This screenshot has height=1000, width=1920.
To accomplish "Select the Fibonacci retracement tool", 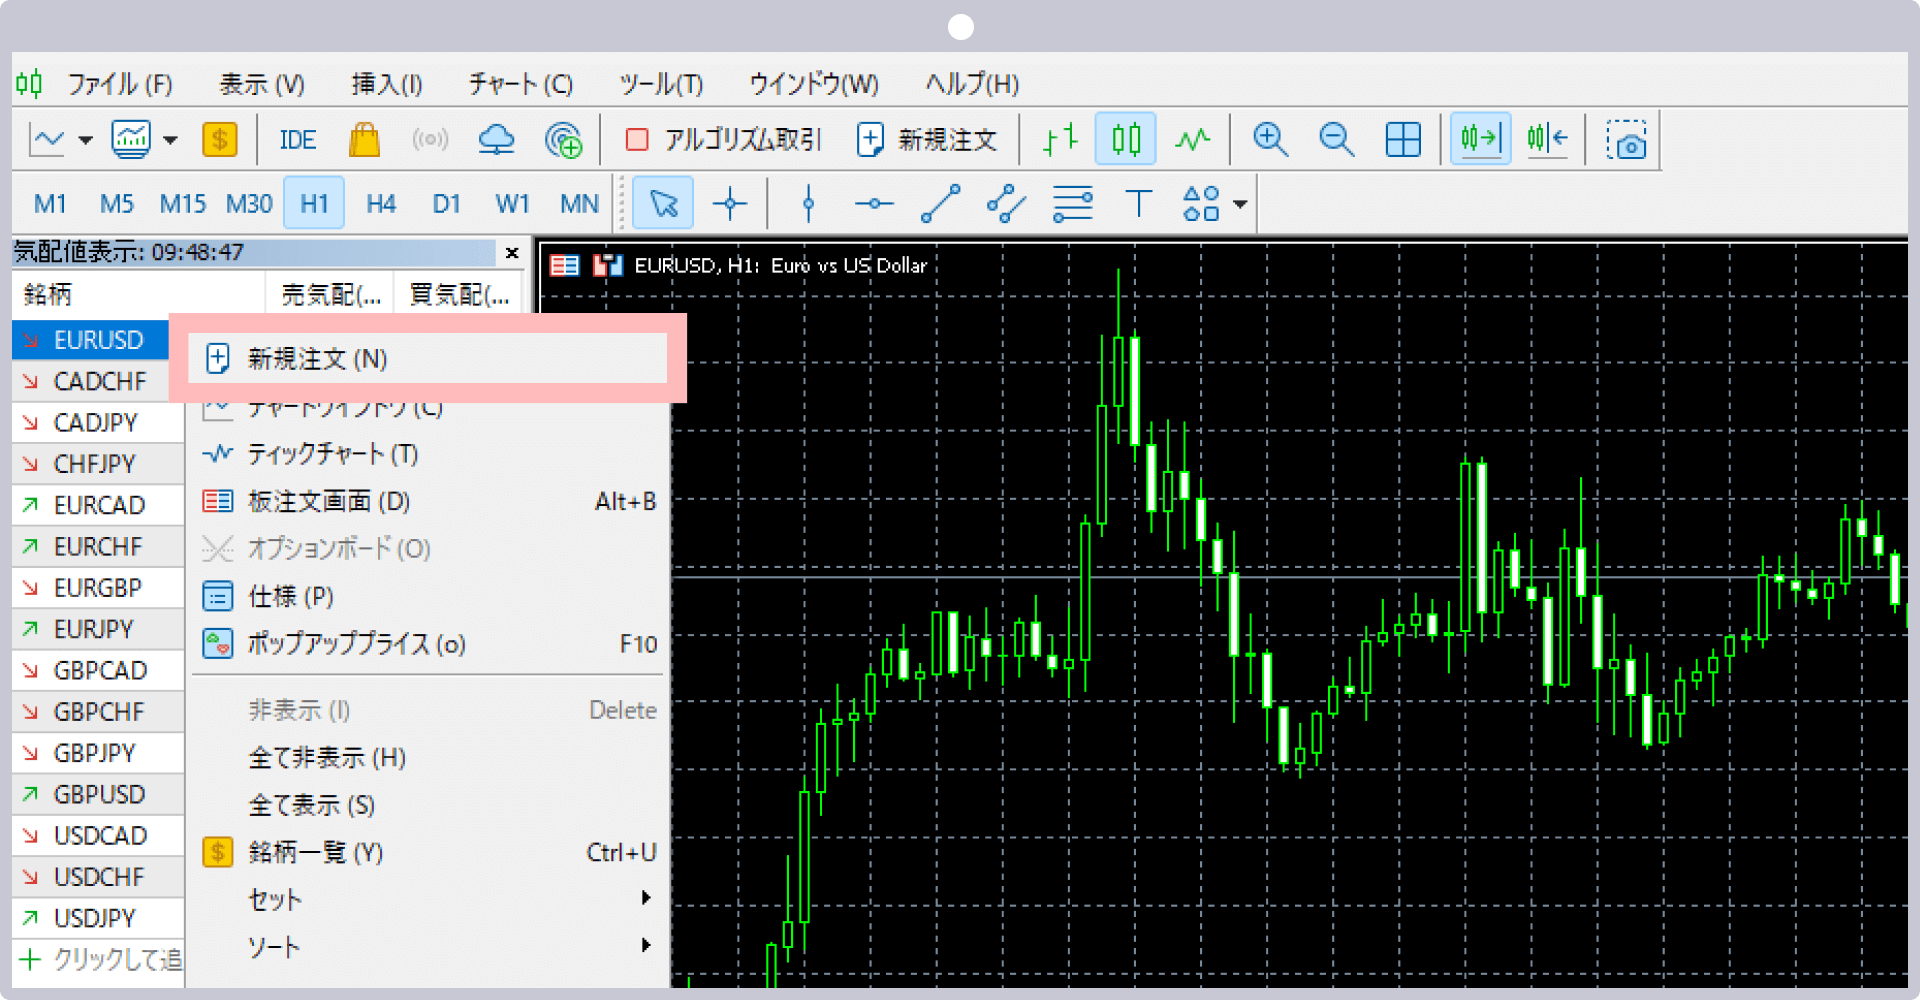I will coord(1072,204).
